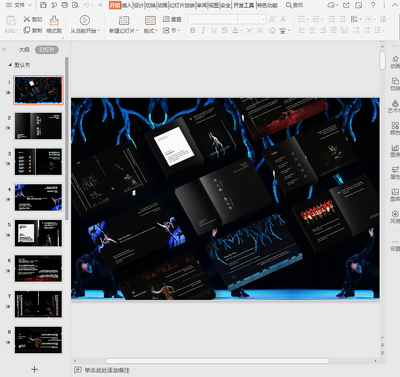Screen dimensions: 400x377
Task: Align text left
Action: [302, 30]
